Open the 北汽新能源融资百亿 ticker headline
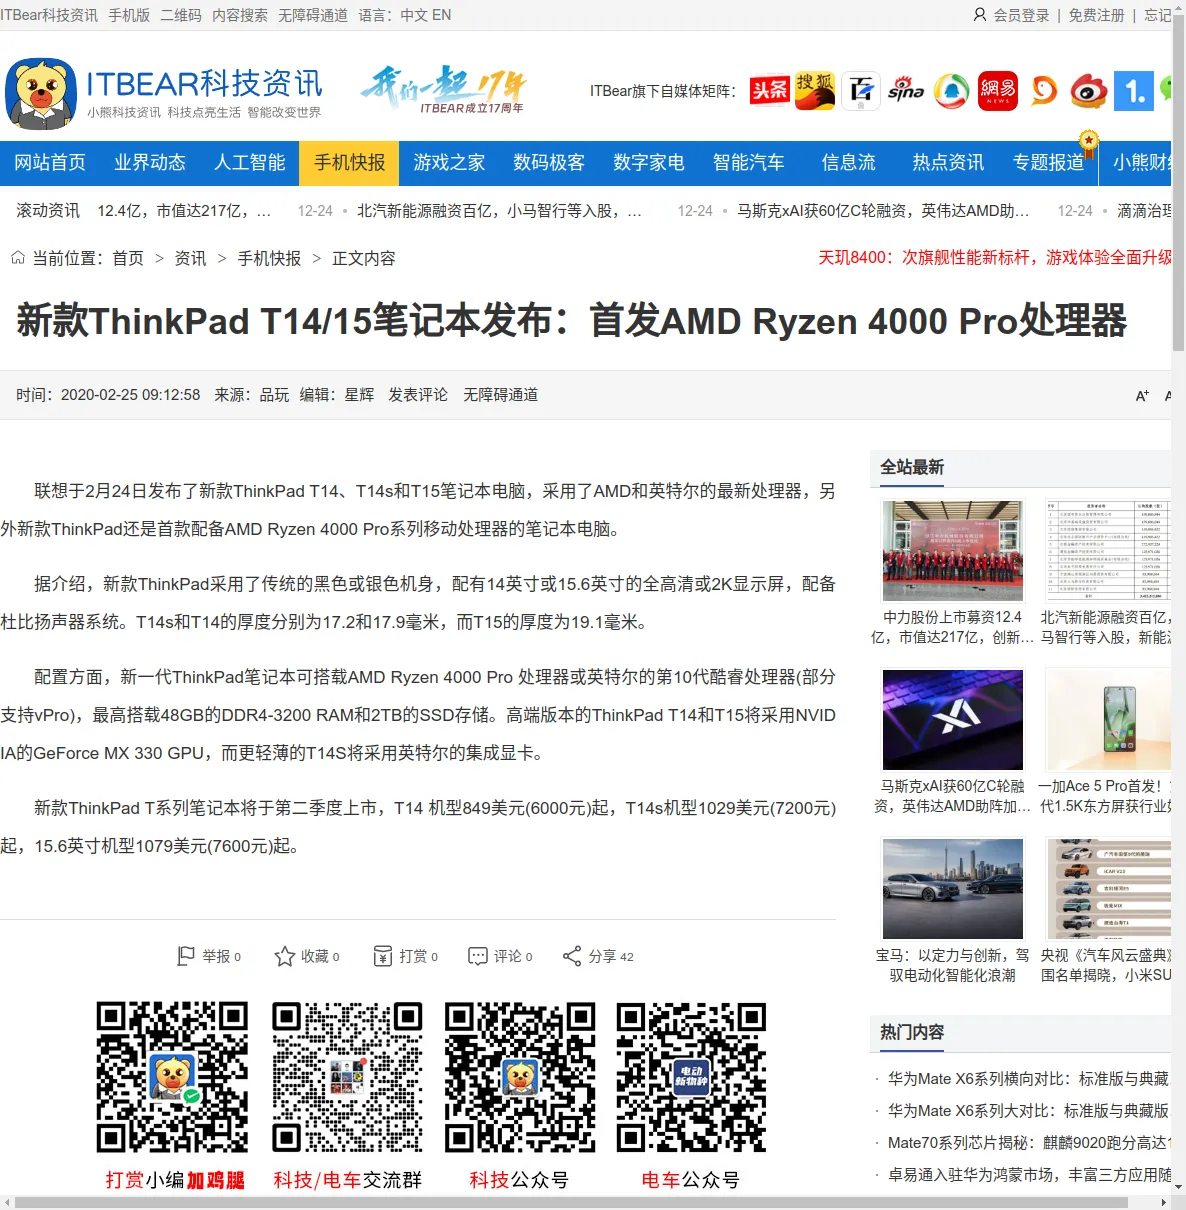The width and height of the screenshot is (1186, 1210). click(499, 211)
